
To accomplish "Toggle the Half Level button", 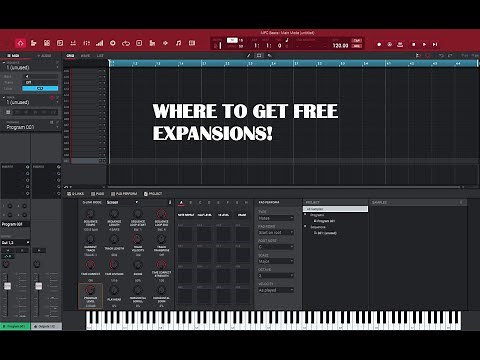I will [205, 215].
